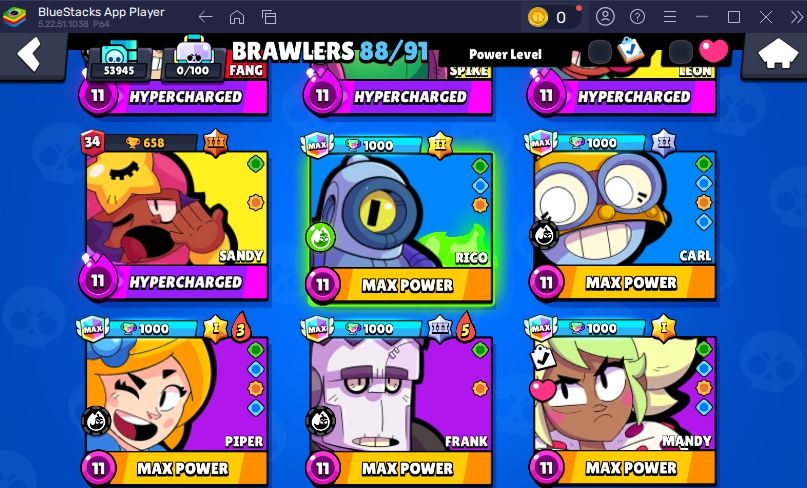Click the BlueStacks home button
This screenshot has width=807, height=488.
pos(237,17)
